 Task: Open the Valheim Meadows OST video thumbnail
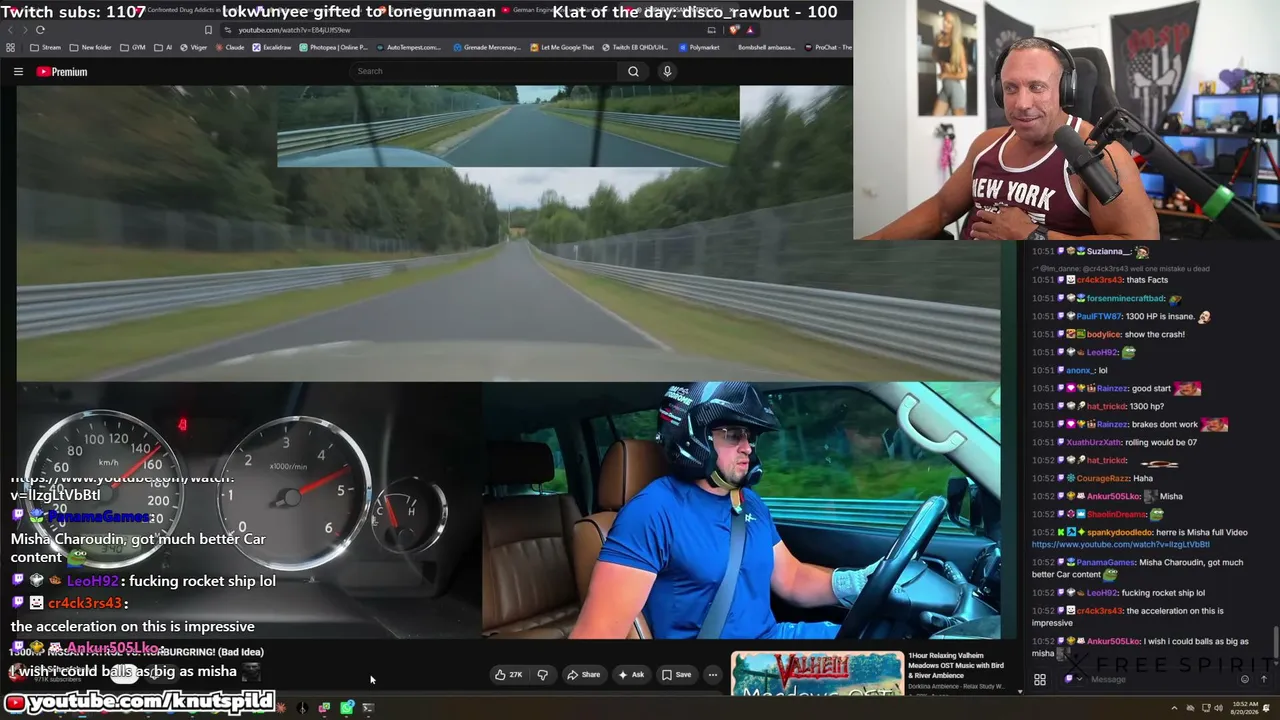(817, 673)
